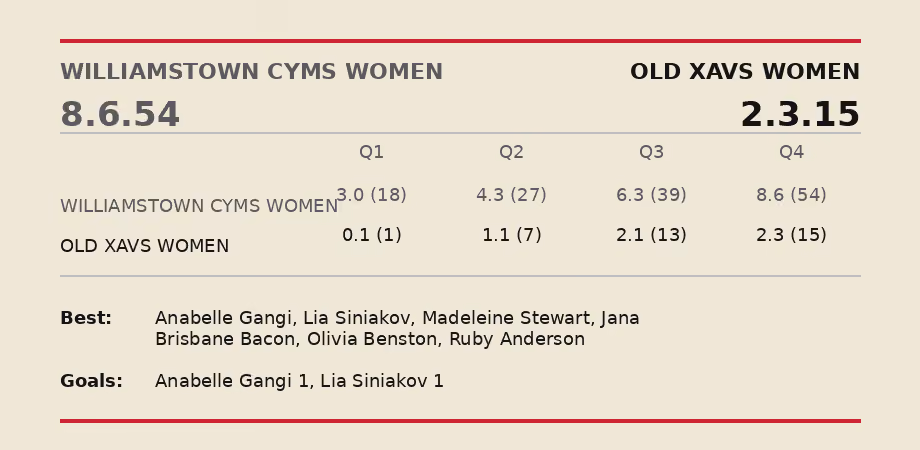Click Williamstown Q2 score 4.3 (27)

(x=511, y=195)
